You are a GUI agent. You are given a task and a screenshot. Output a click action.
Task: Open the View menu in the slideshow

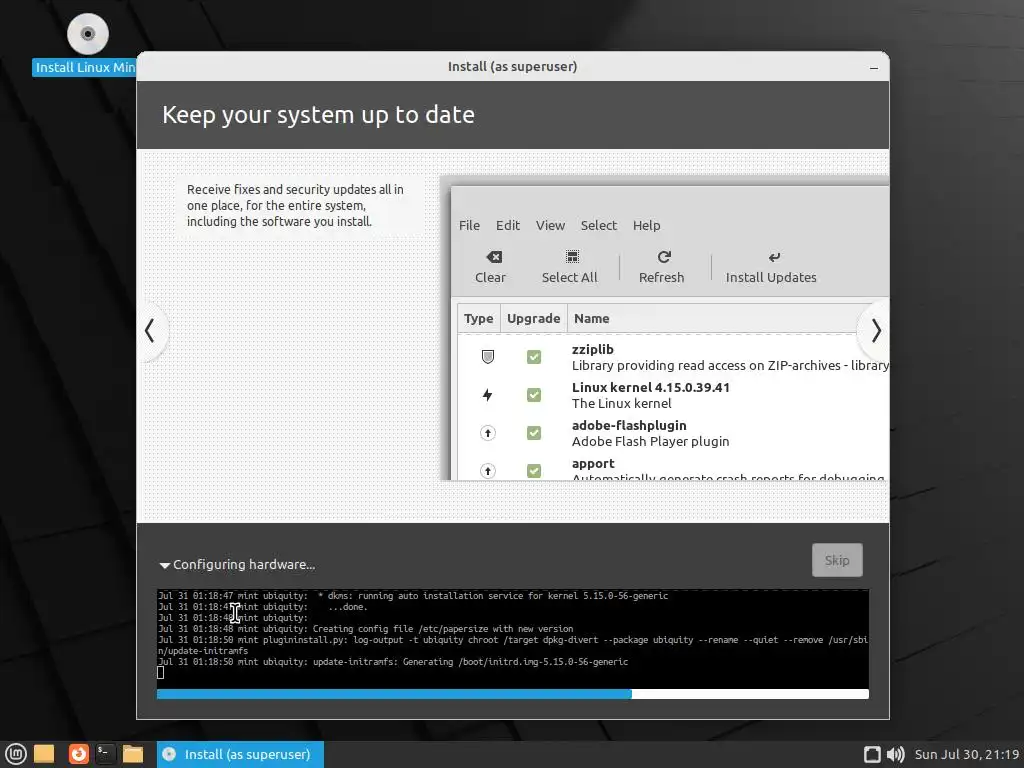(550, 225)
